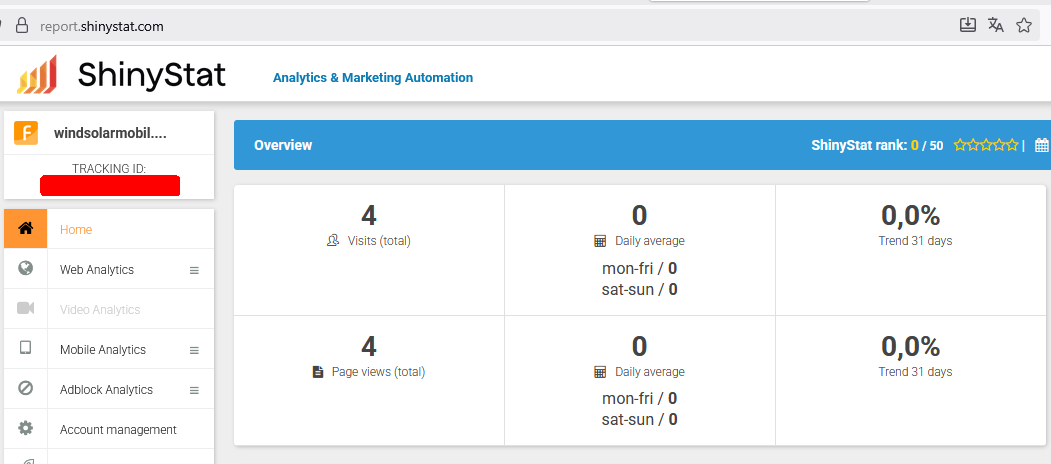The width and height of the screenshot is (1051, 464).
Task: Click the Account management gear icon
Action: tap(26, 429)
